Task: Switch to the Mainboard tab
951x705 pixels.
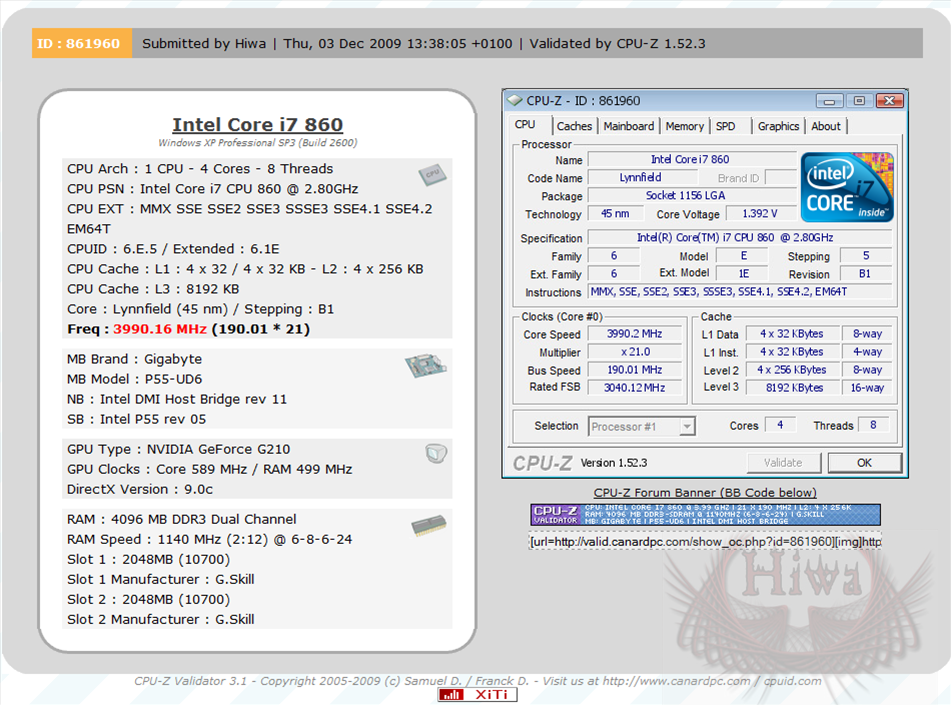Action: (628, 126)
